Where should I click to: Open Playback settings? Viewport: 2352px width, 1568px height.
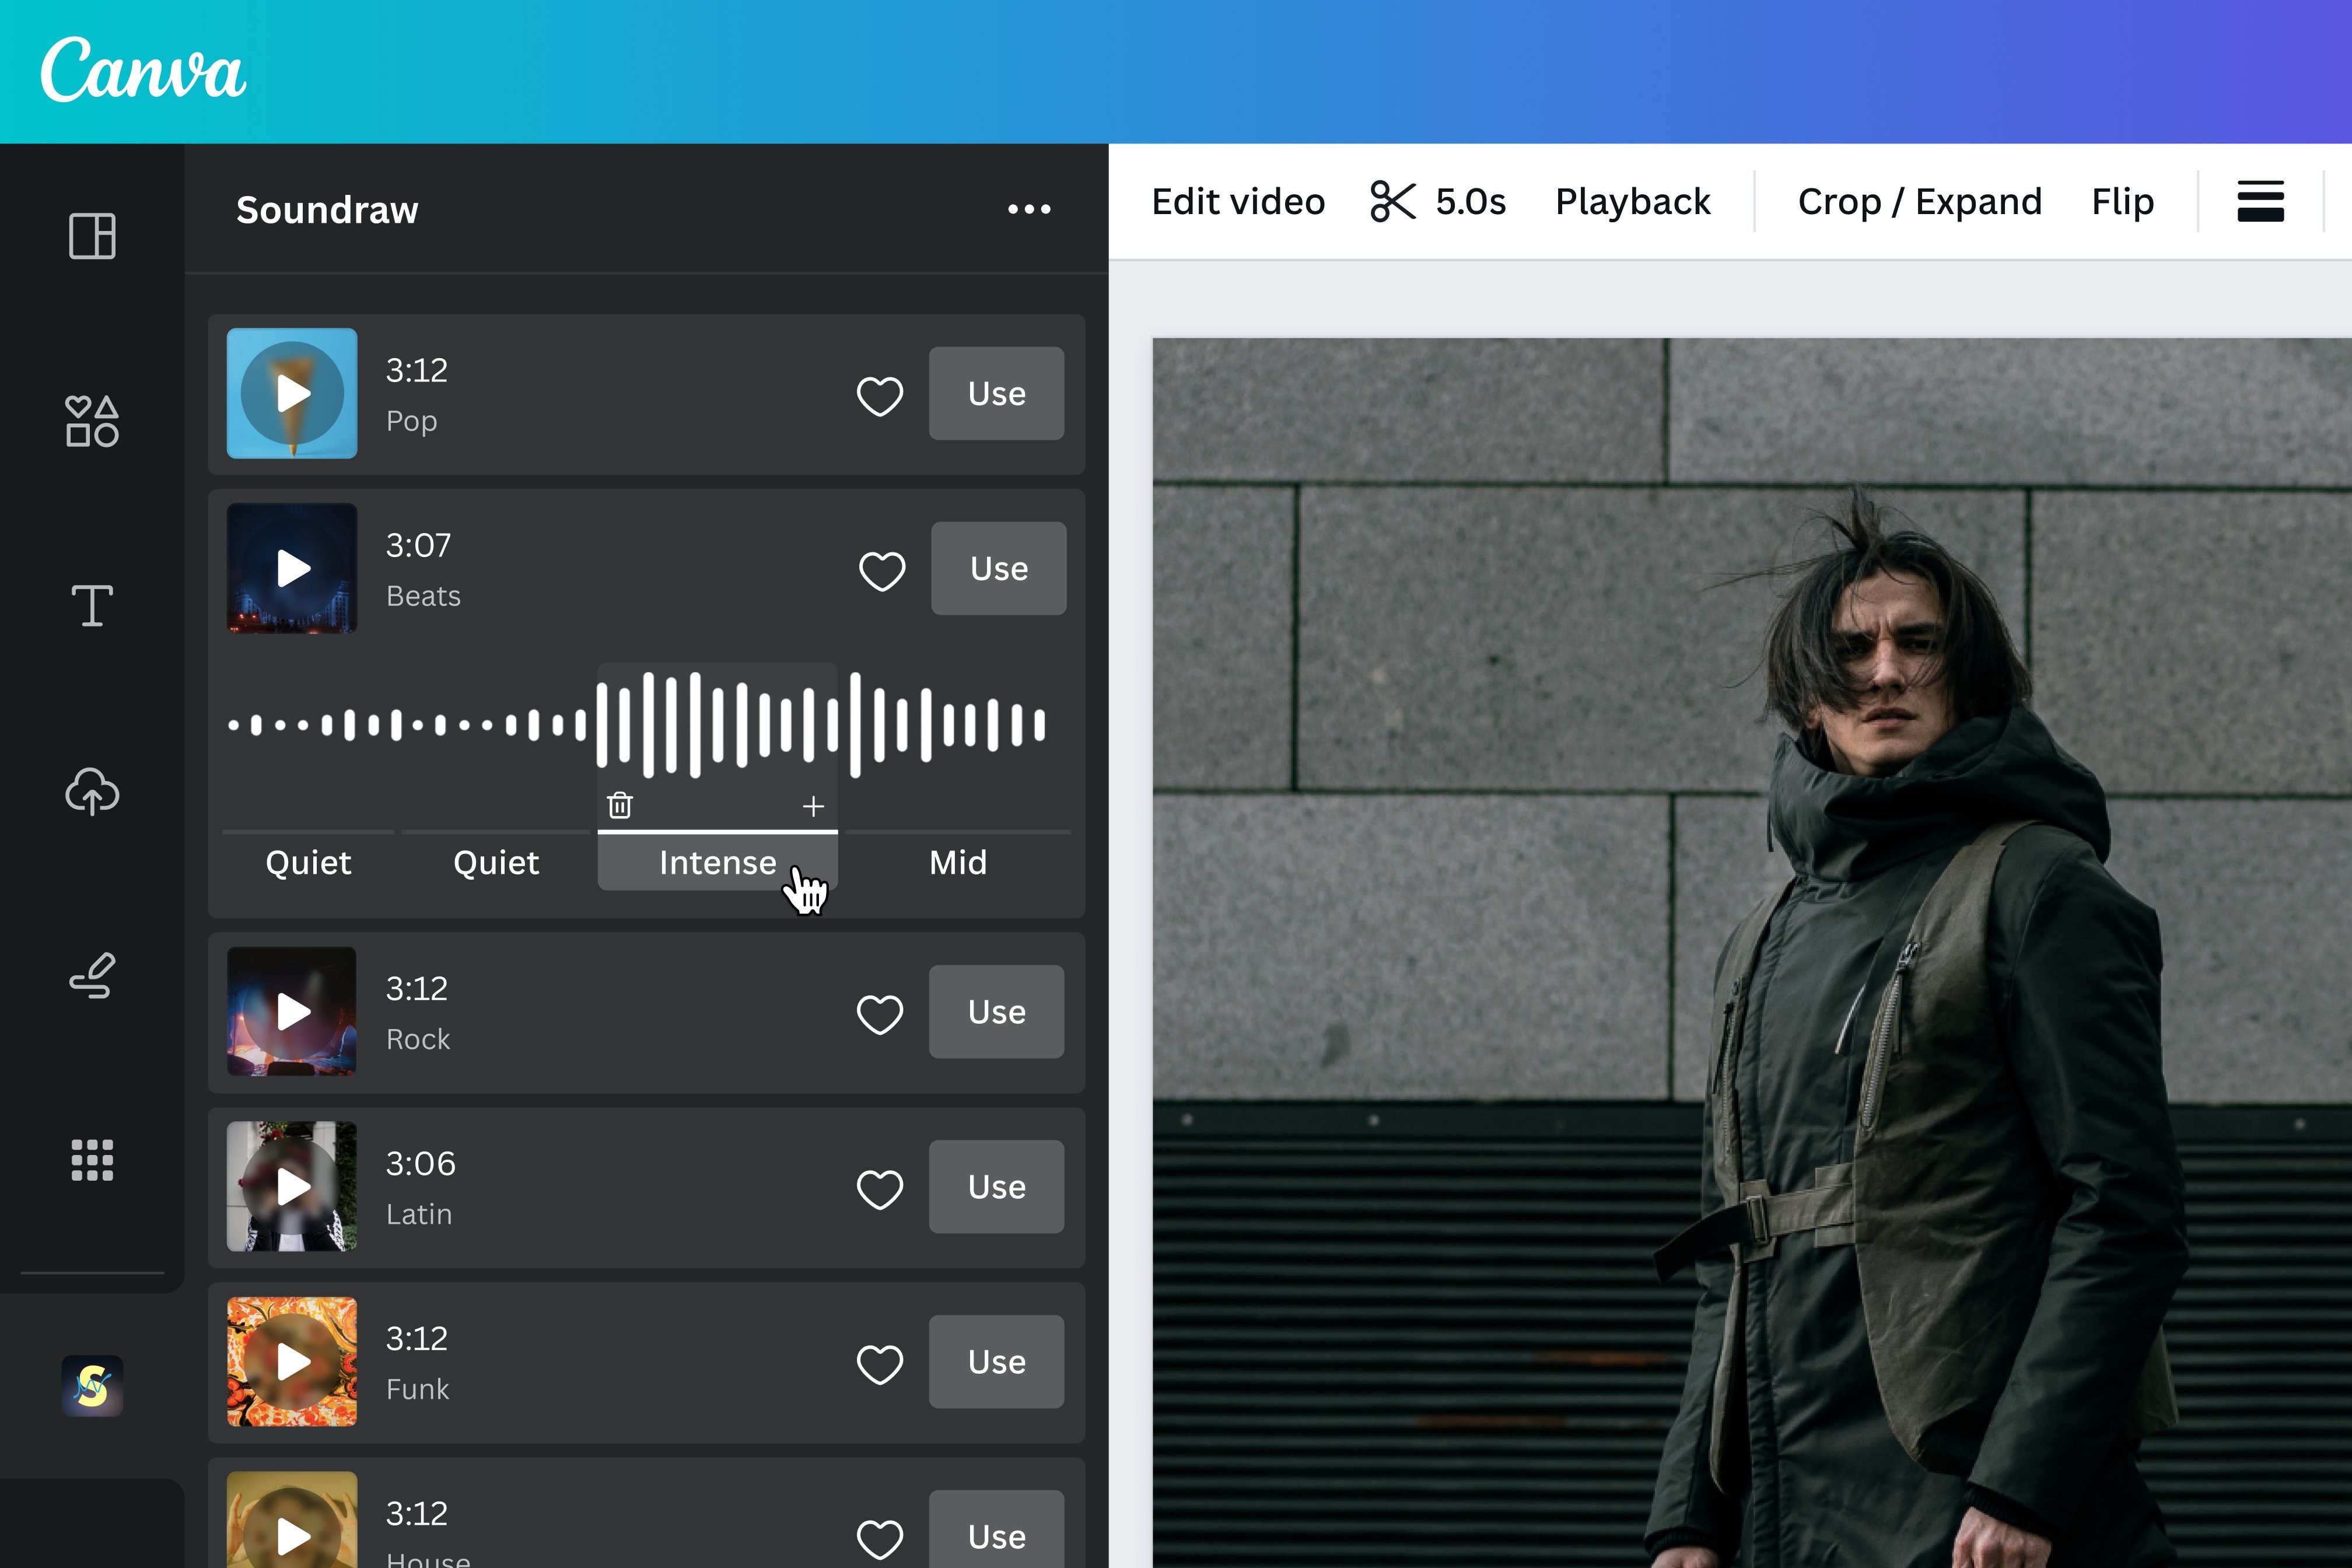1632,201
